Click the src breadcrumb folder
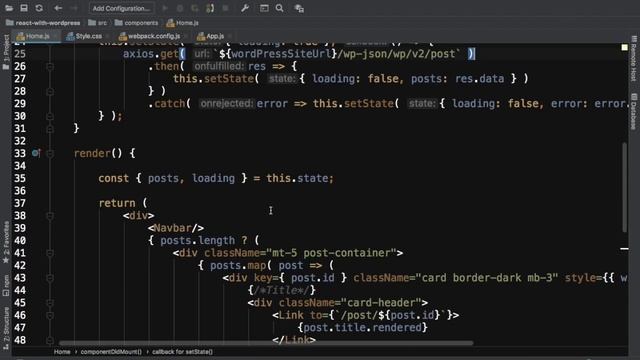The height and width of the screenshot is (360, 640). (98, 23)
